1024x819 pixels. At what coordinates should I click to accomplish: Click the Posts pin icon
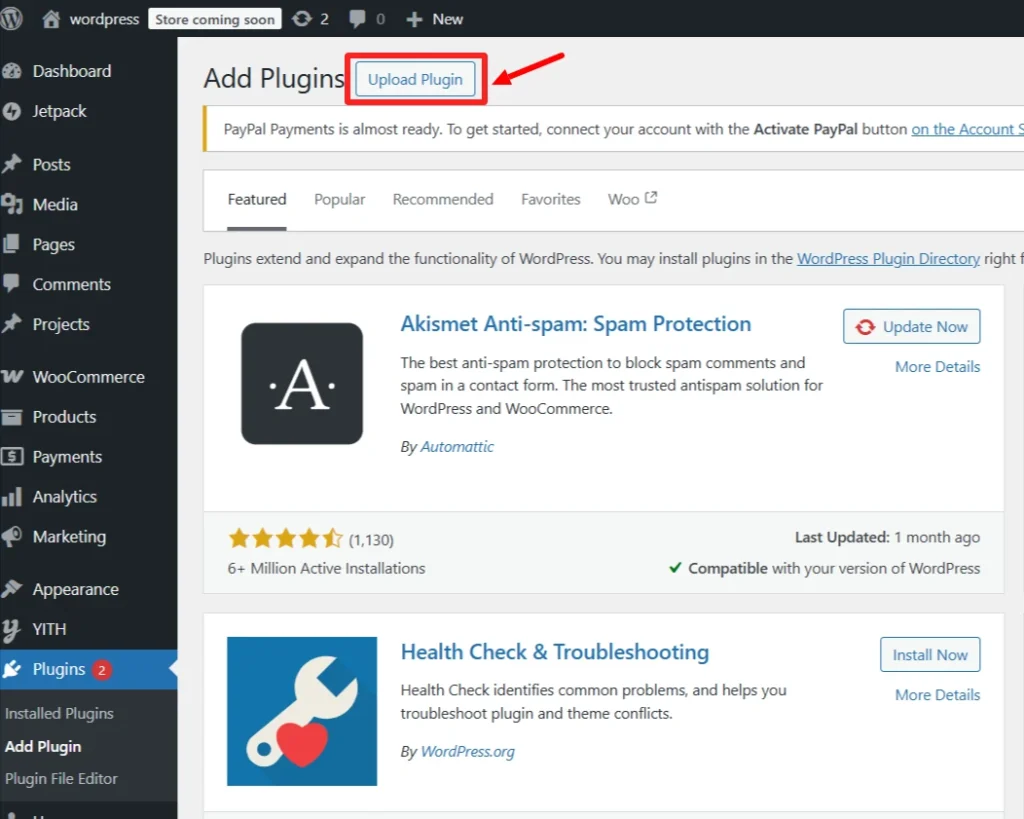click(x=12, y=164)
